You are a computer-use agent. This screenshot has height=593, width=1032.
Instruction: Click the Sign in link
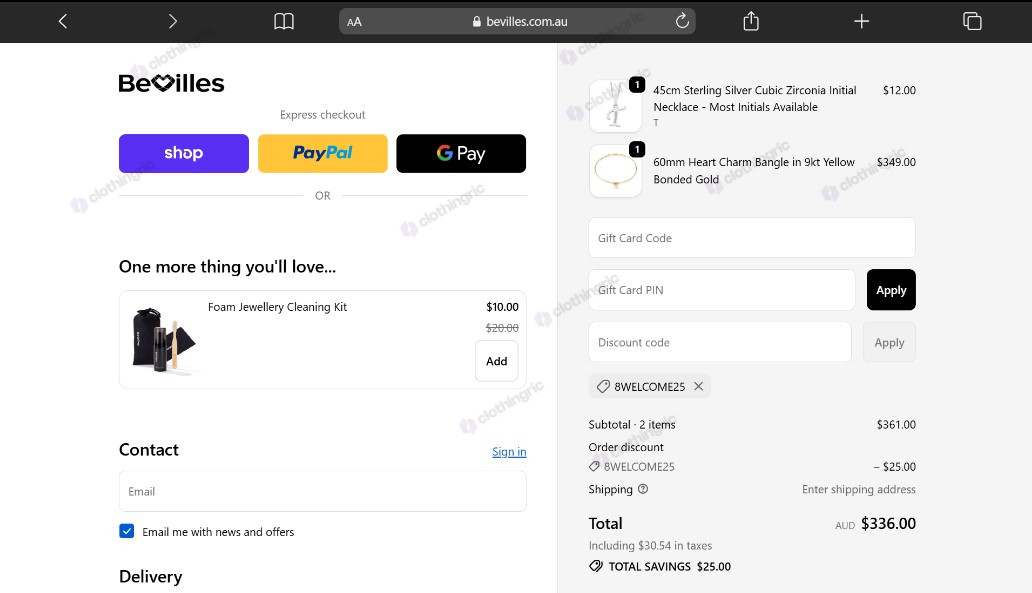509,451
